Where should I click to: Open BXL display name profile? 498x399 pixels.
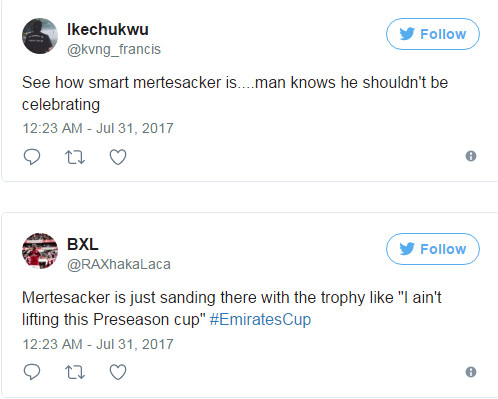click(83, 244)
